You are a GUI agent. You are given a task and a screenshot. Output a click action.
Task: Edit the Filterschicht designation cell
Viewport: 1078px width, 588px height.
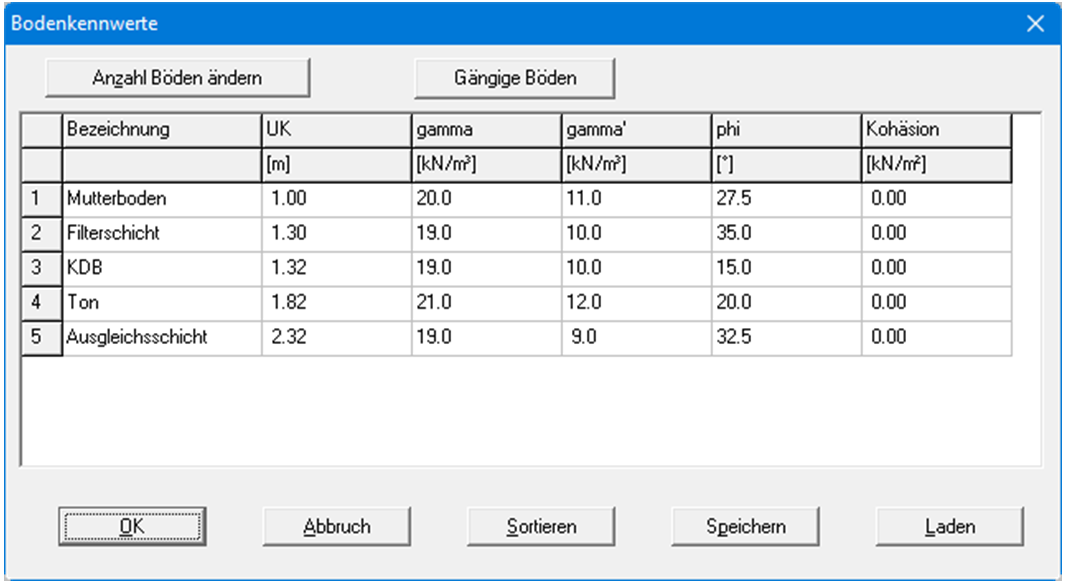[x=161, y=233]
